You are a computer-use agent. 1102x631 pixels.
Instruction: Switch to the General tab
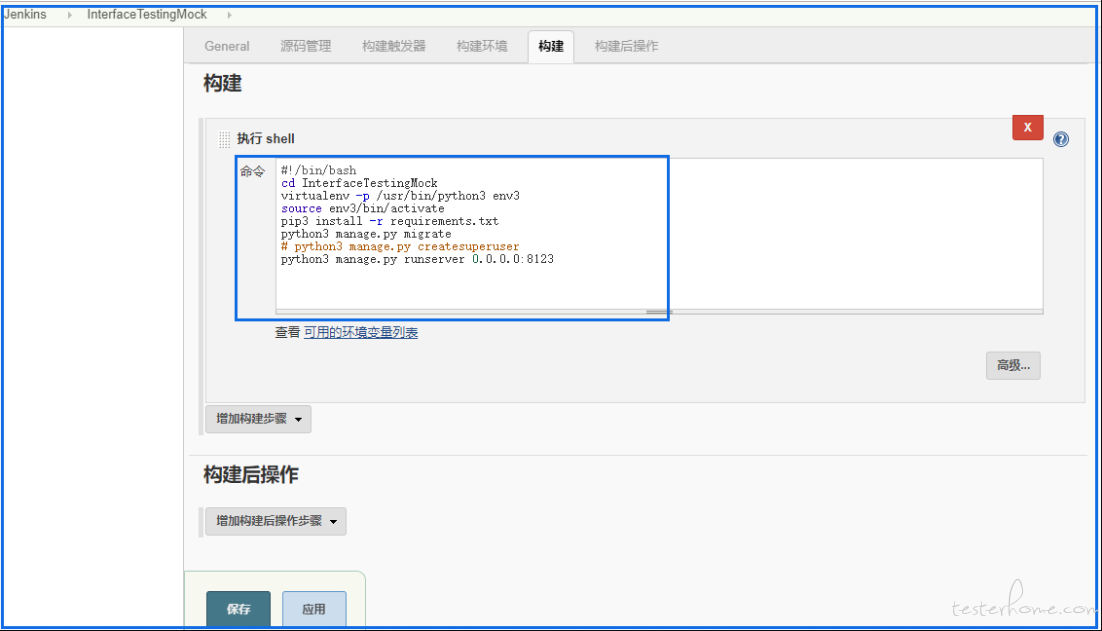tap(227, 46)
